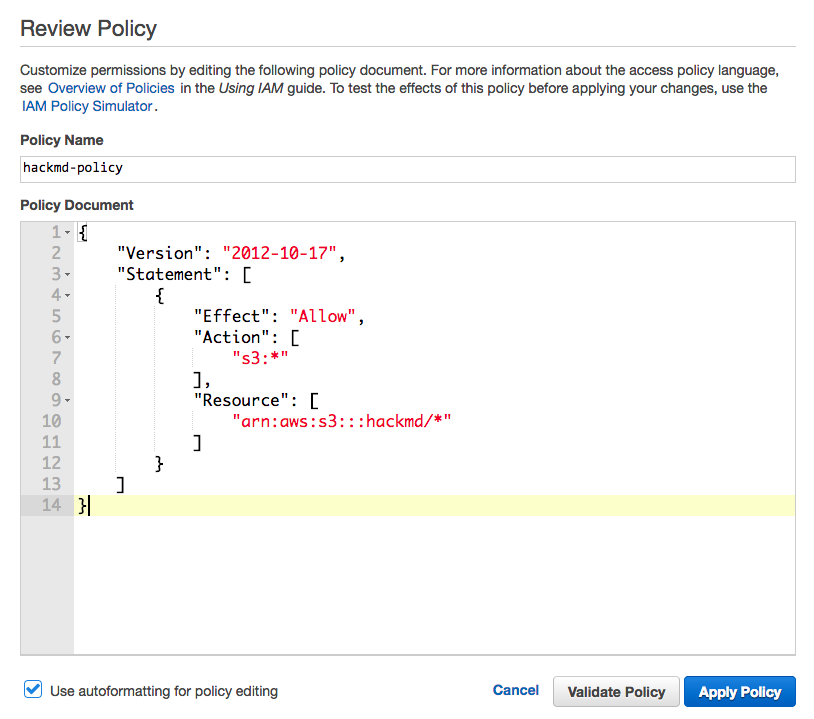Click the "Allow" effect value

[322, 316]
